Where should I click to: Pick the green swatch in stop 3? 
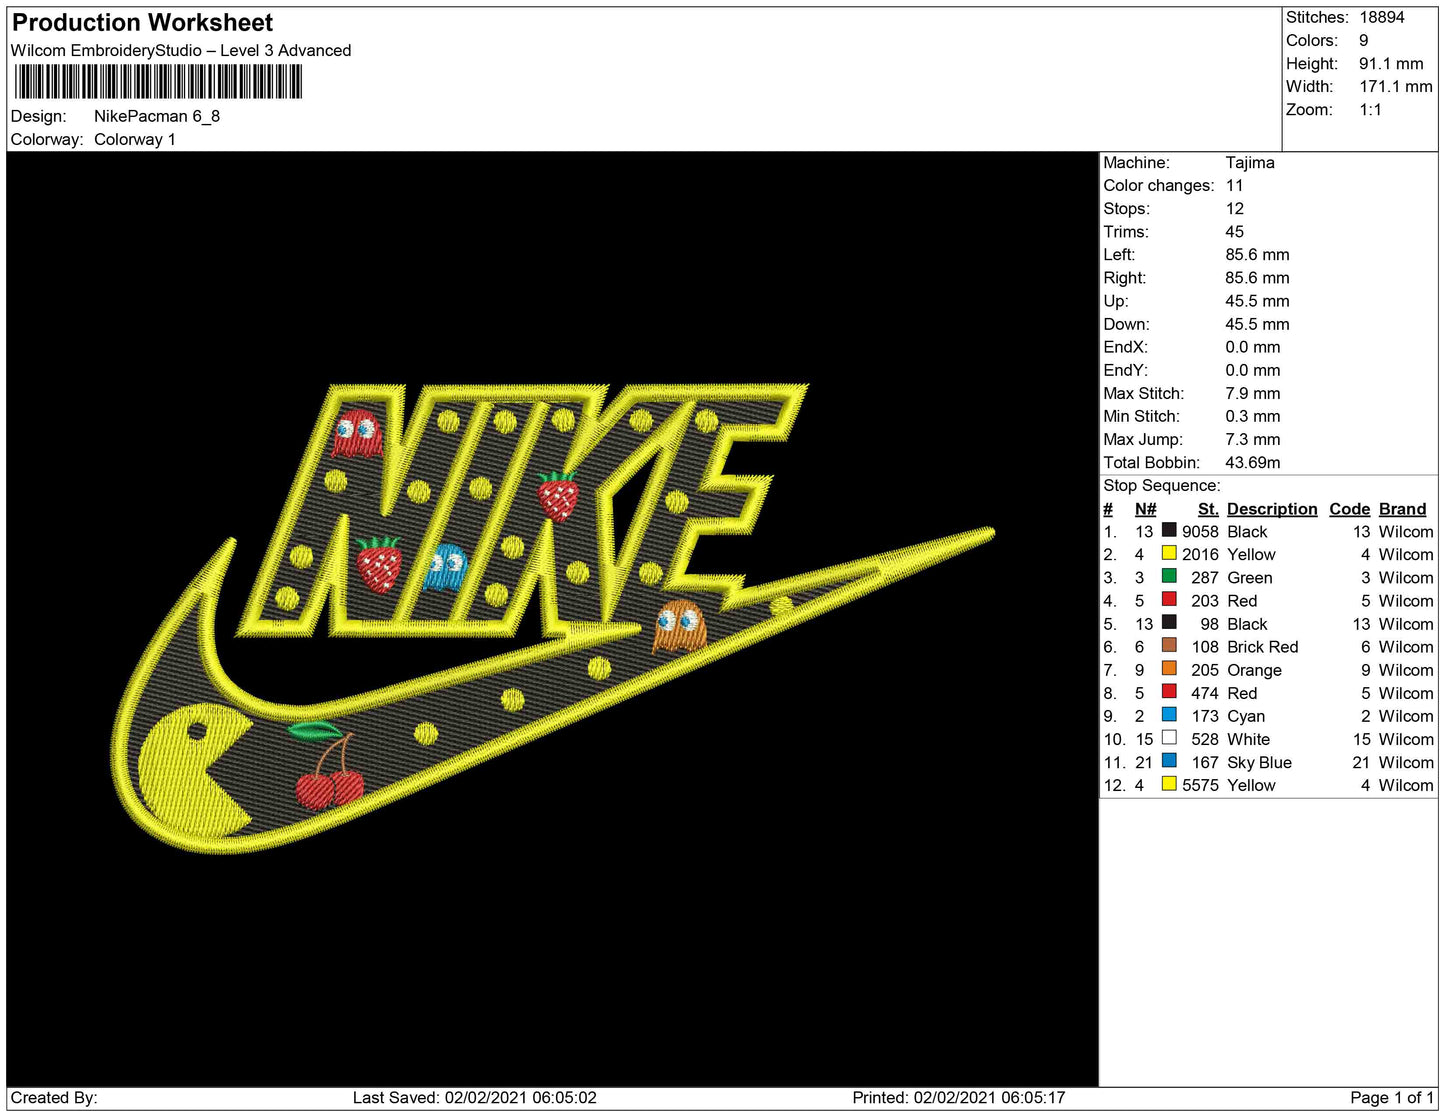[x=1169, y=576]
